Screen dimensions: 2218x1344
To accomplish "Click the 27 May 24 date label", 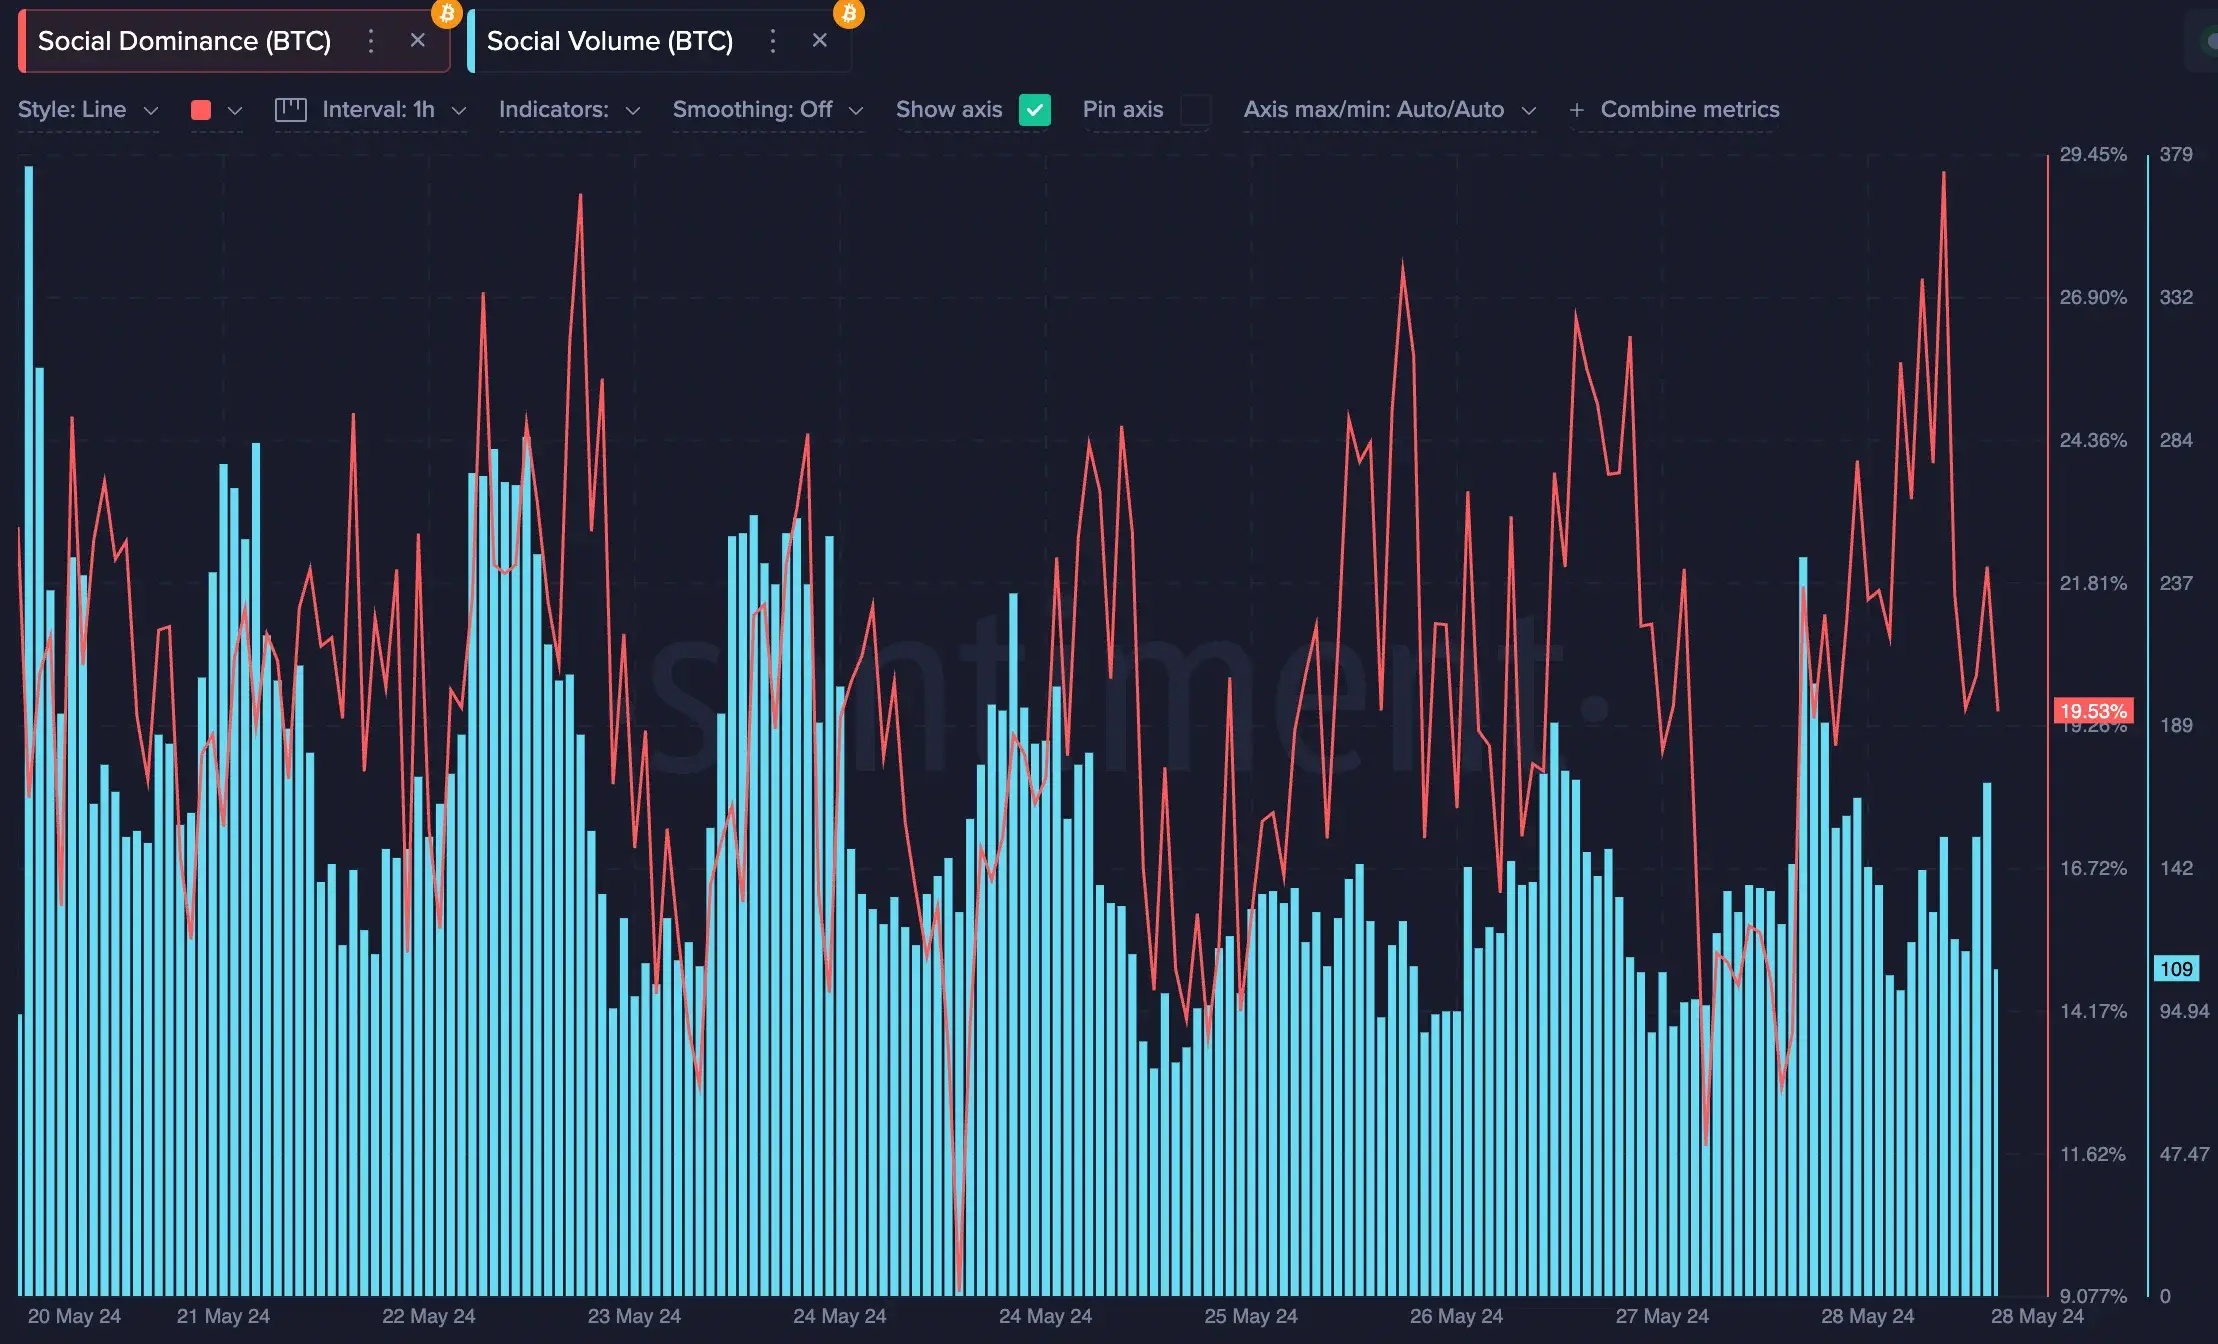I will (x=1662, y=1316).
